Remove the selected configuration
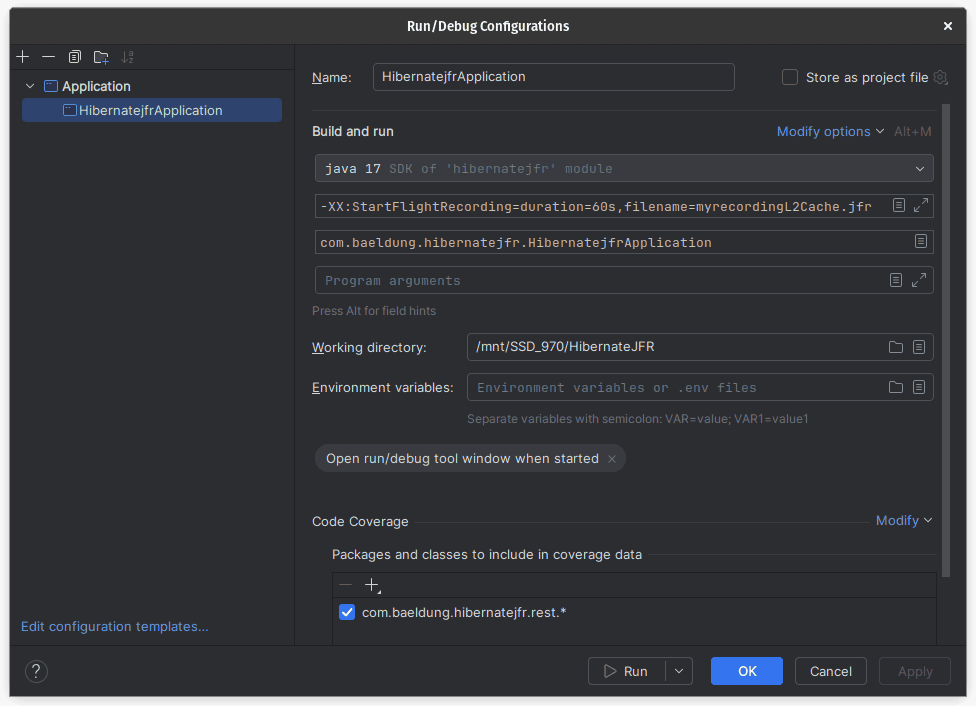 coord(49,57)
